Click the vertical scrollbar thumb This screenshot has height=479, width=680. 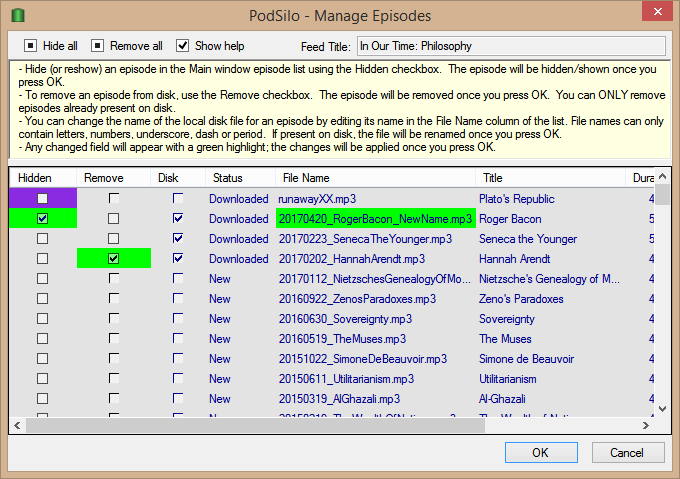click(x=662, y=194)
